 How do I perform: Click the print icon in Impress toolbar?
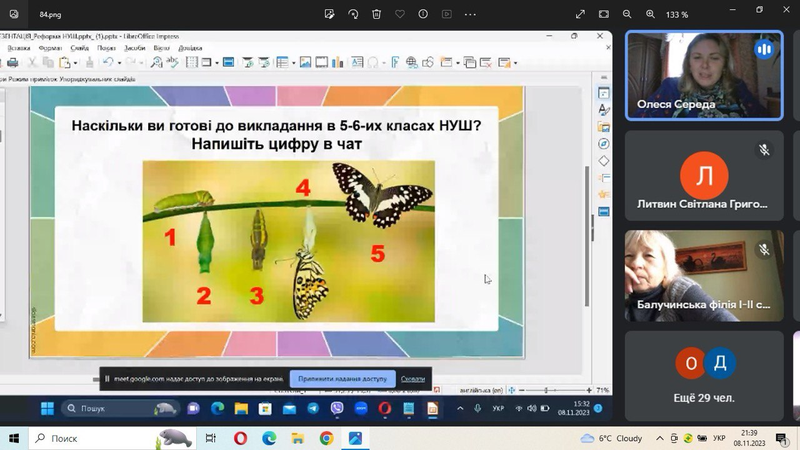[x=13, y=62]
